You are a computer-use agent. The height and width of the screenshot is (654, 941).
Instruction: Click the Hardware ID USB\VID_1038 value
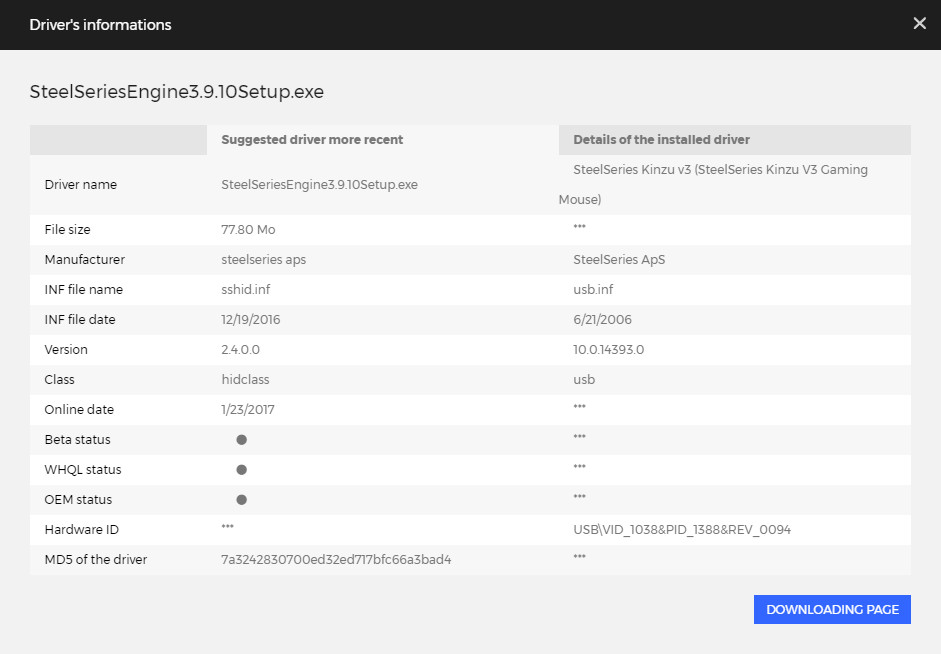(682, 530)
